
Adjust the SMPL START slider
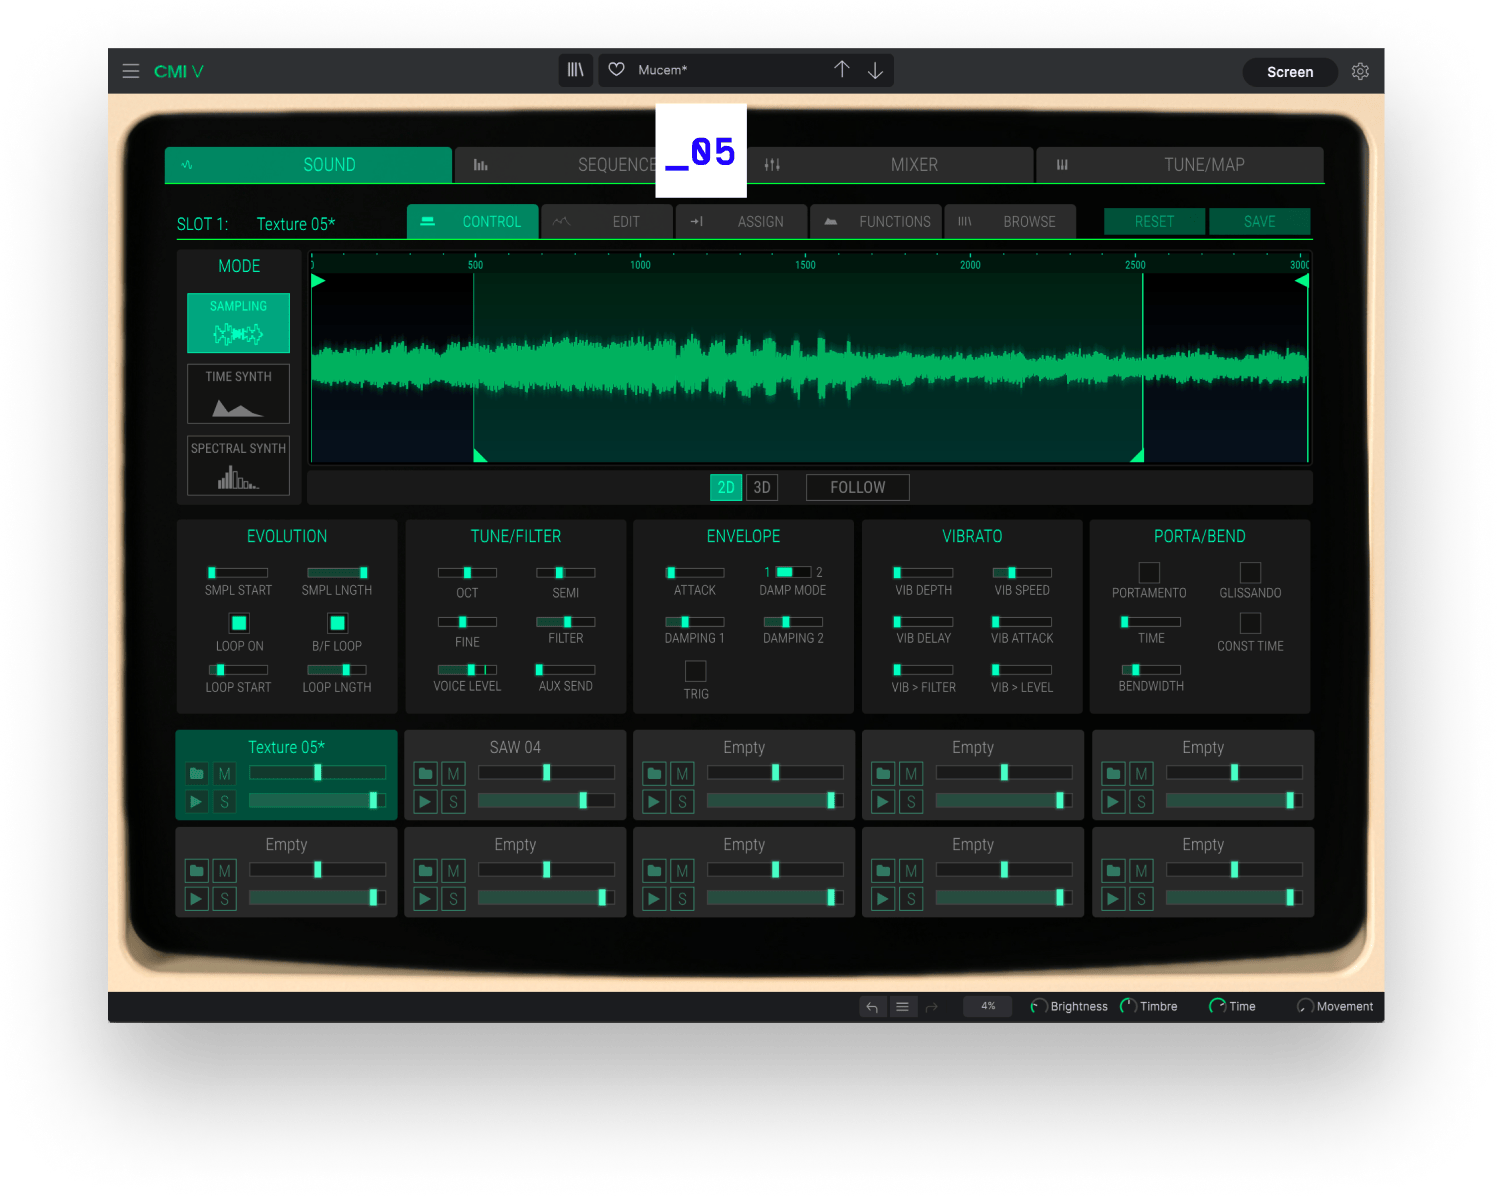pos(238,573)
